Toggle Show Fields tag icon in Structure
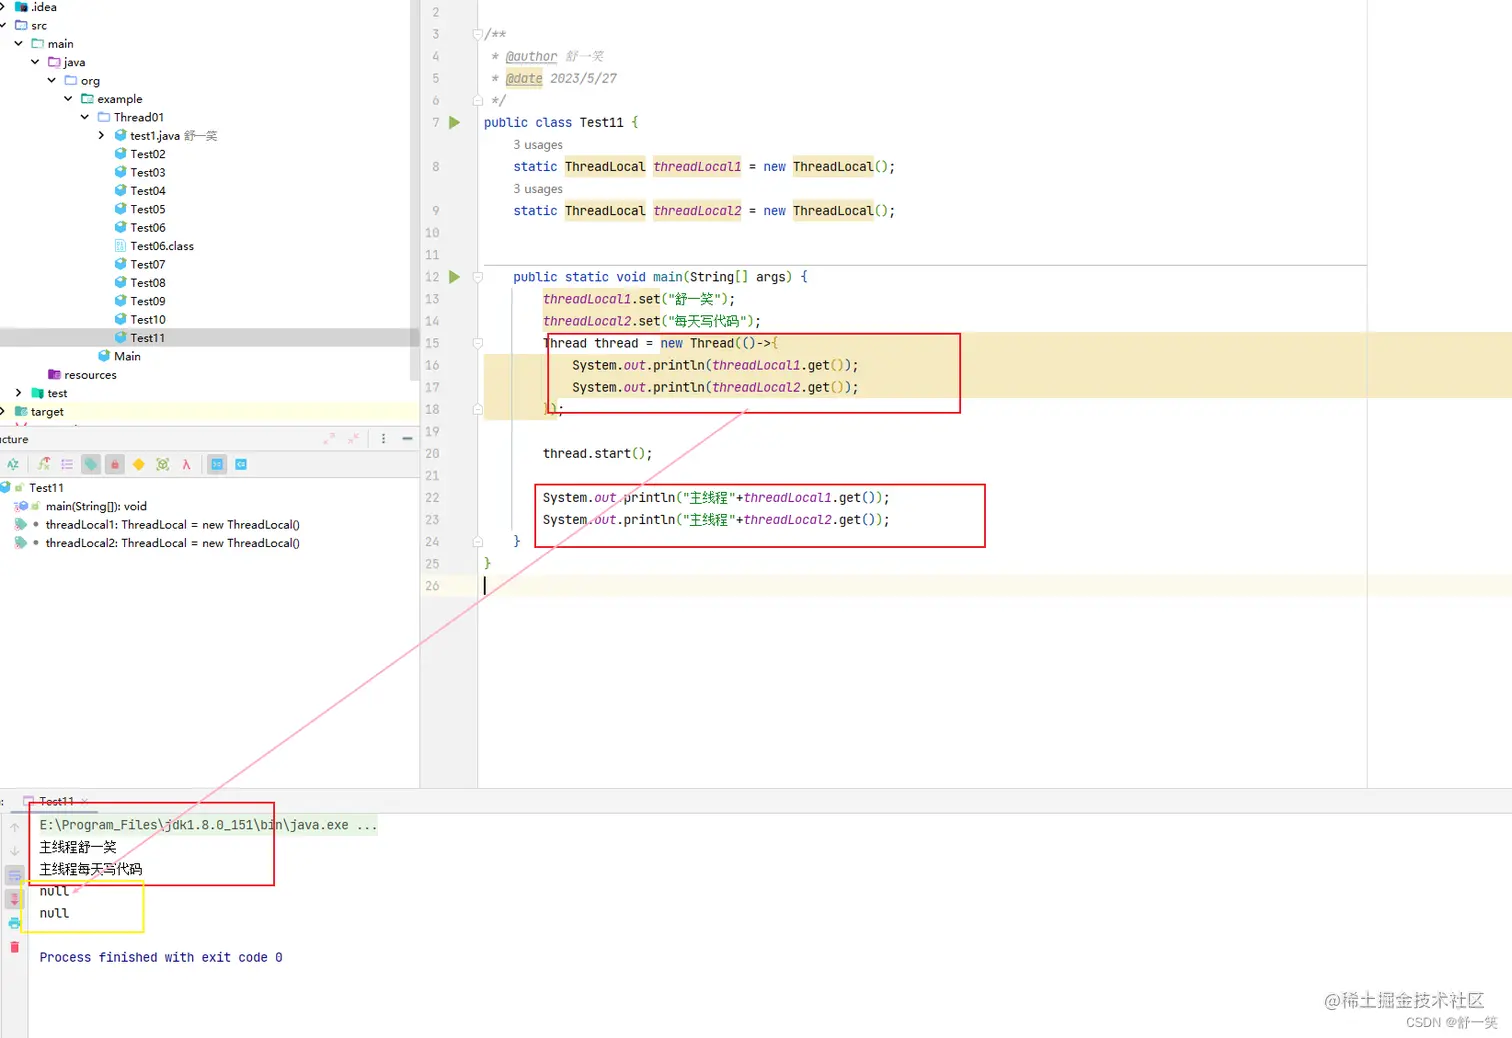Screen dimensions: 1512x1038 click(91, 464)
